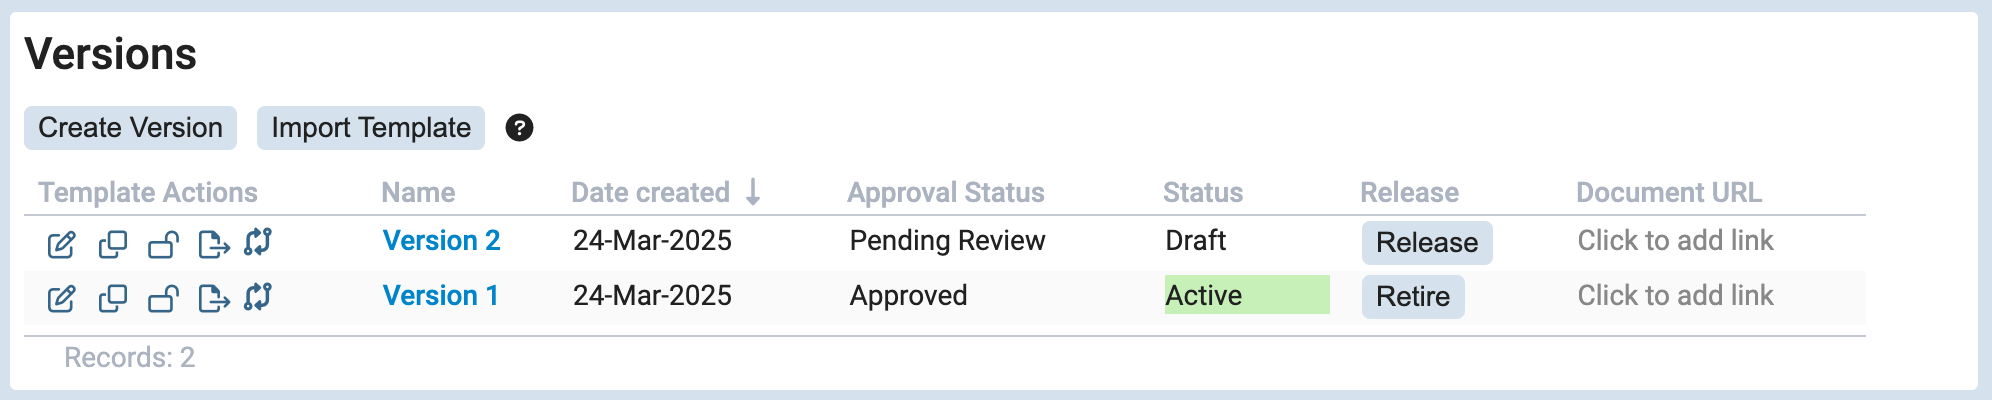The image size is (1992, 400).
Task: Copy Version 1 using the duplicate icon
Action: (x=112, y=298)
